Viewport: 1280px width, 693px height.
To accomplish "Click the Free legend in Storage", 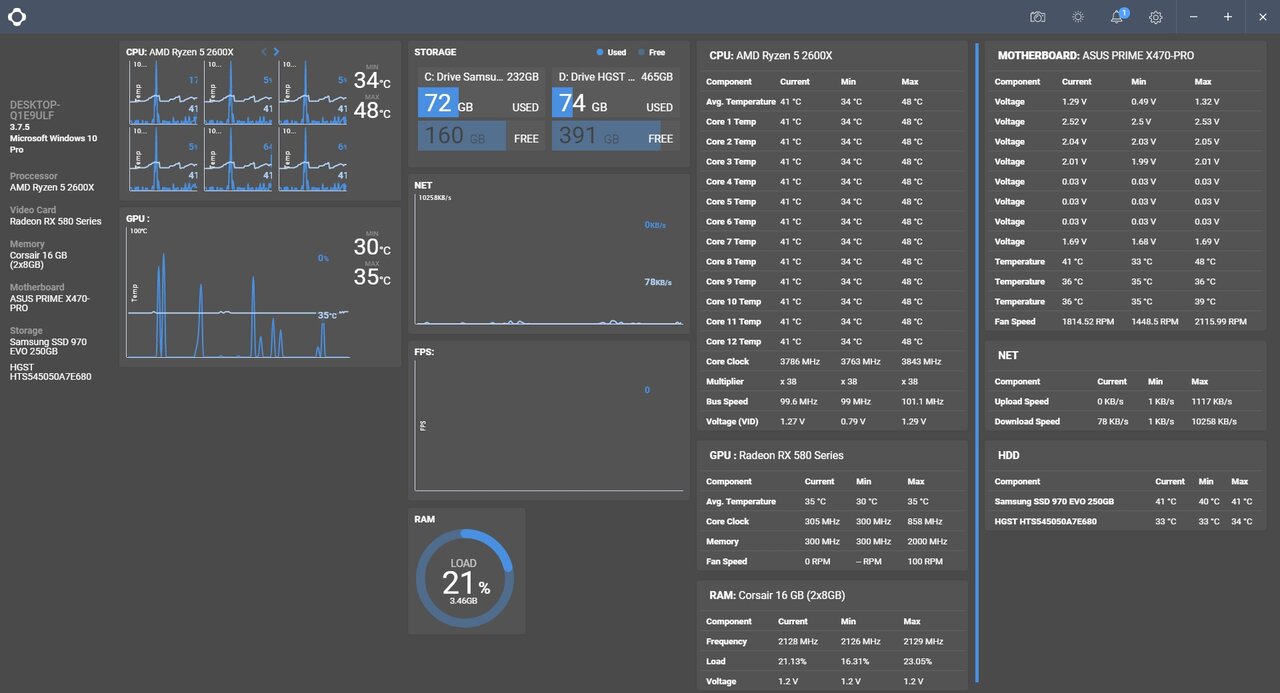I will click(652, 52).
